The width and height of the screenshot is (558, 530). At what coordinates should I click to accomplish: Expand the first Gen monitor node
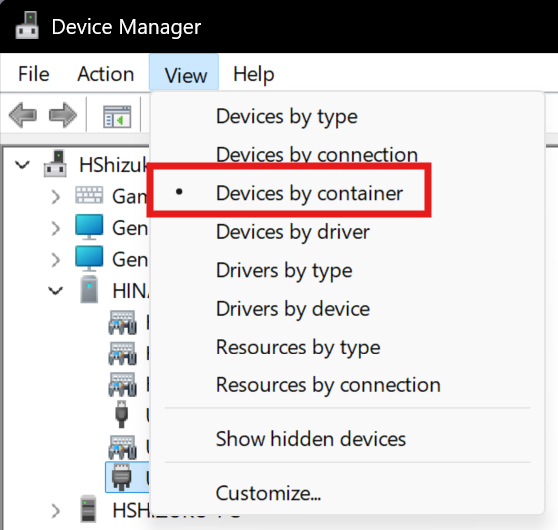[x=56, y=228]
